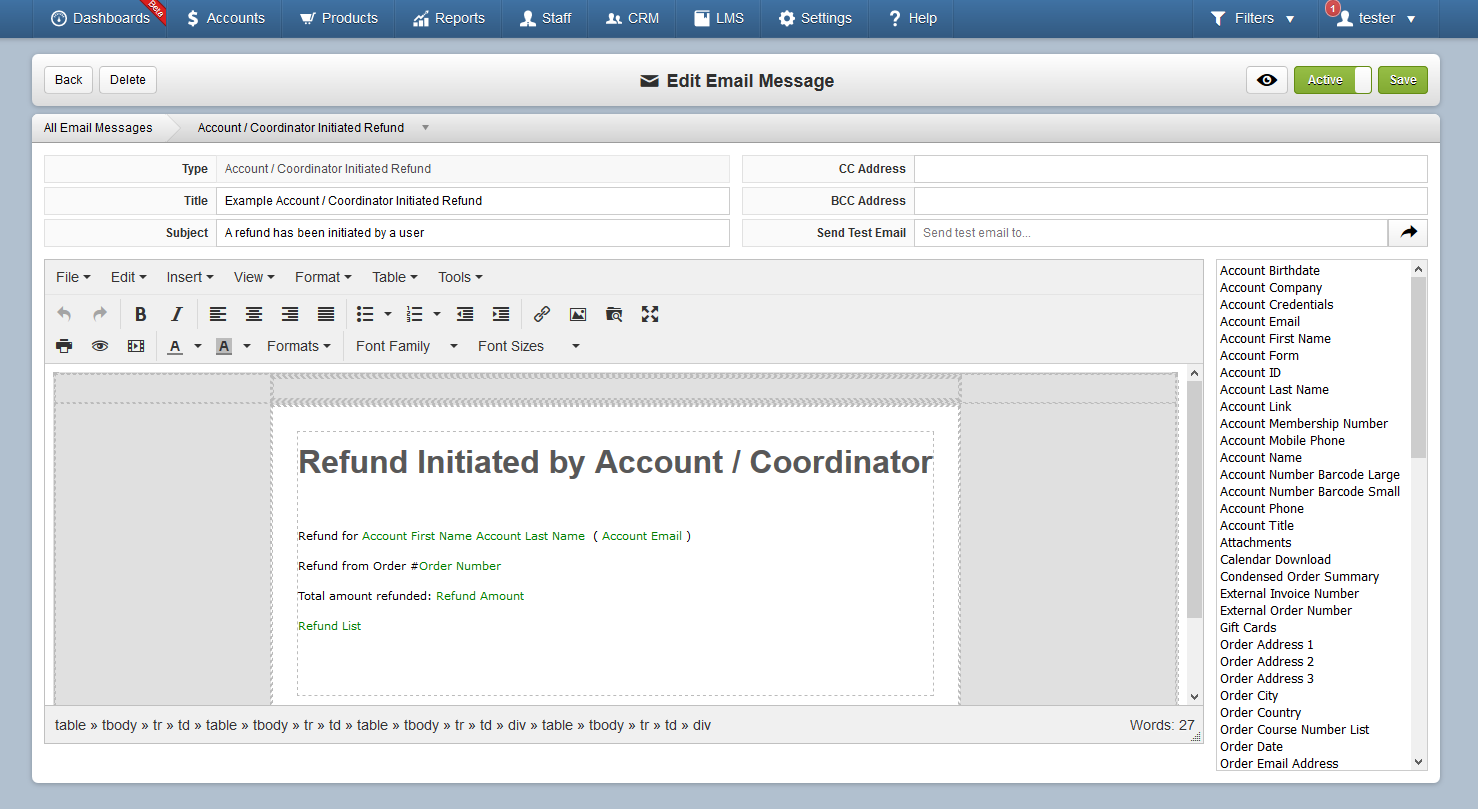Expand the Account / Coordinator Initiated Refund breadcrumb dropdown
The height and width of the screenshot is (809, 1478).
tap(425, 128)
